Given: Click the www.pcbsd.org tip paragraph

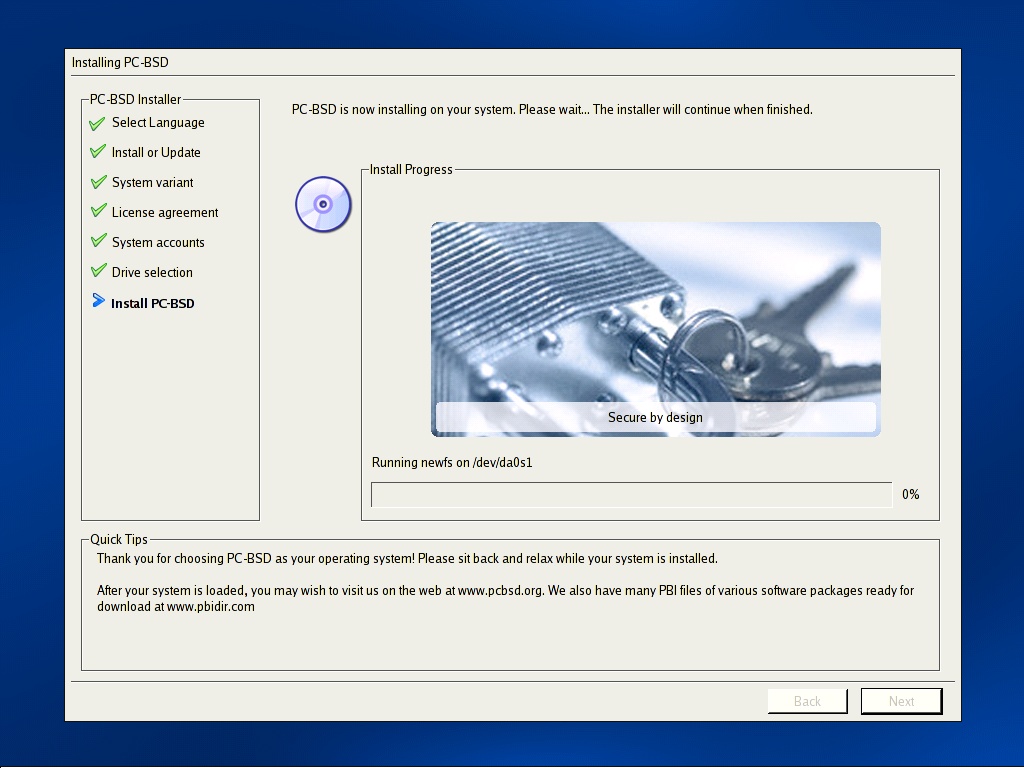Looking at the screenshot, I should tap(505, 598).
